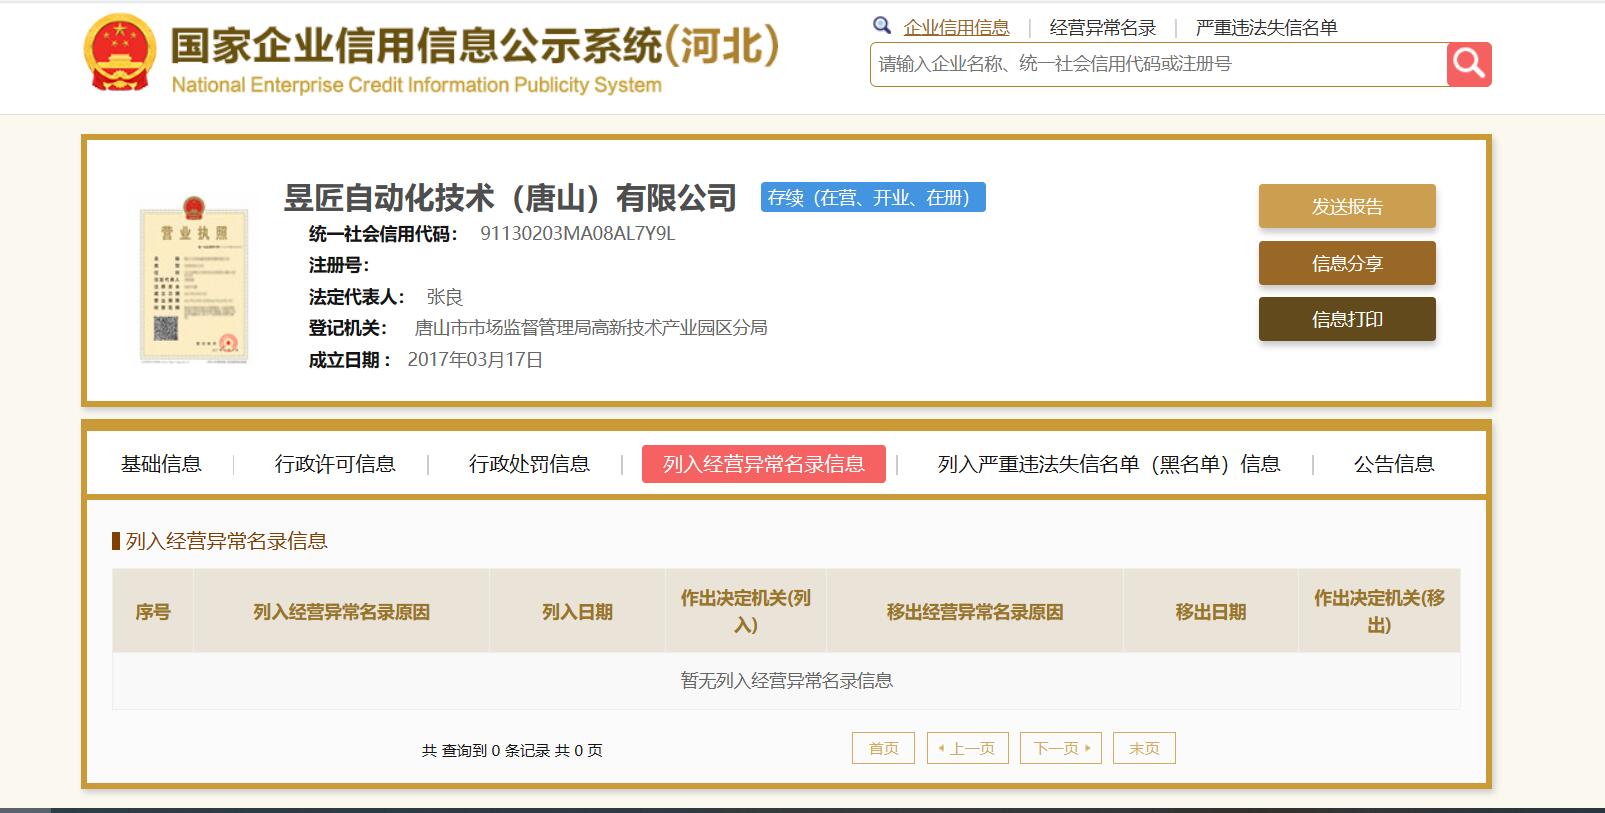Click the 列入日期 column header
This screenshot has width=1605, height=813.
pos(577,611)
